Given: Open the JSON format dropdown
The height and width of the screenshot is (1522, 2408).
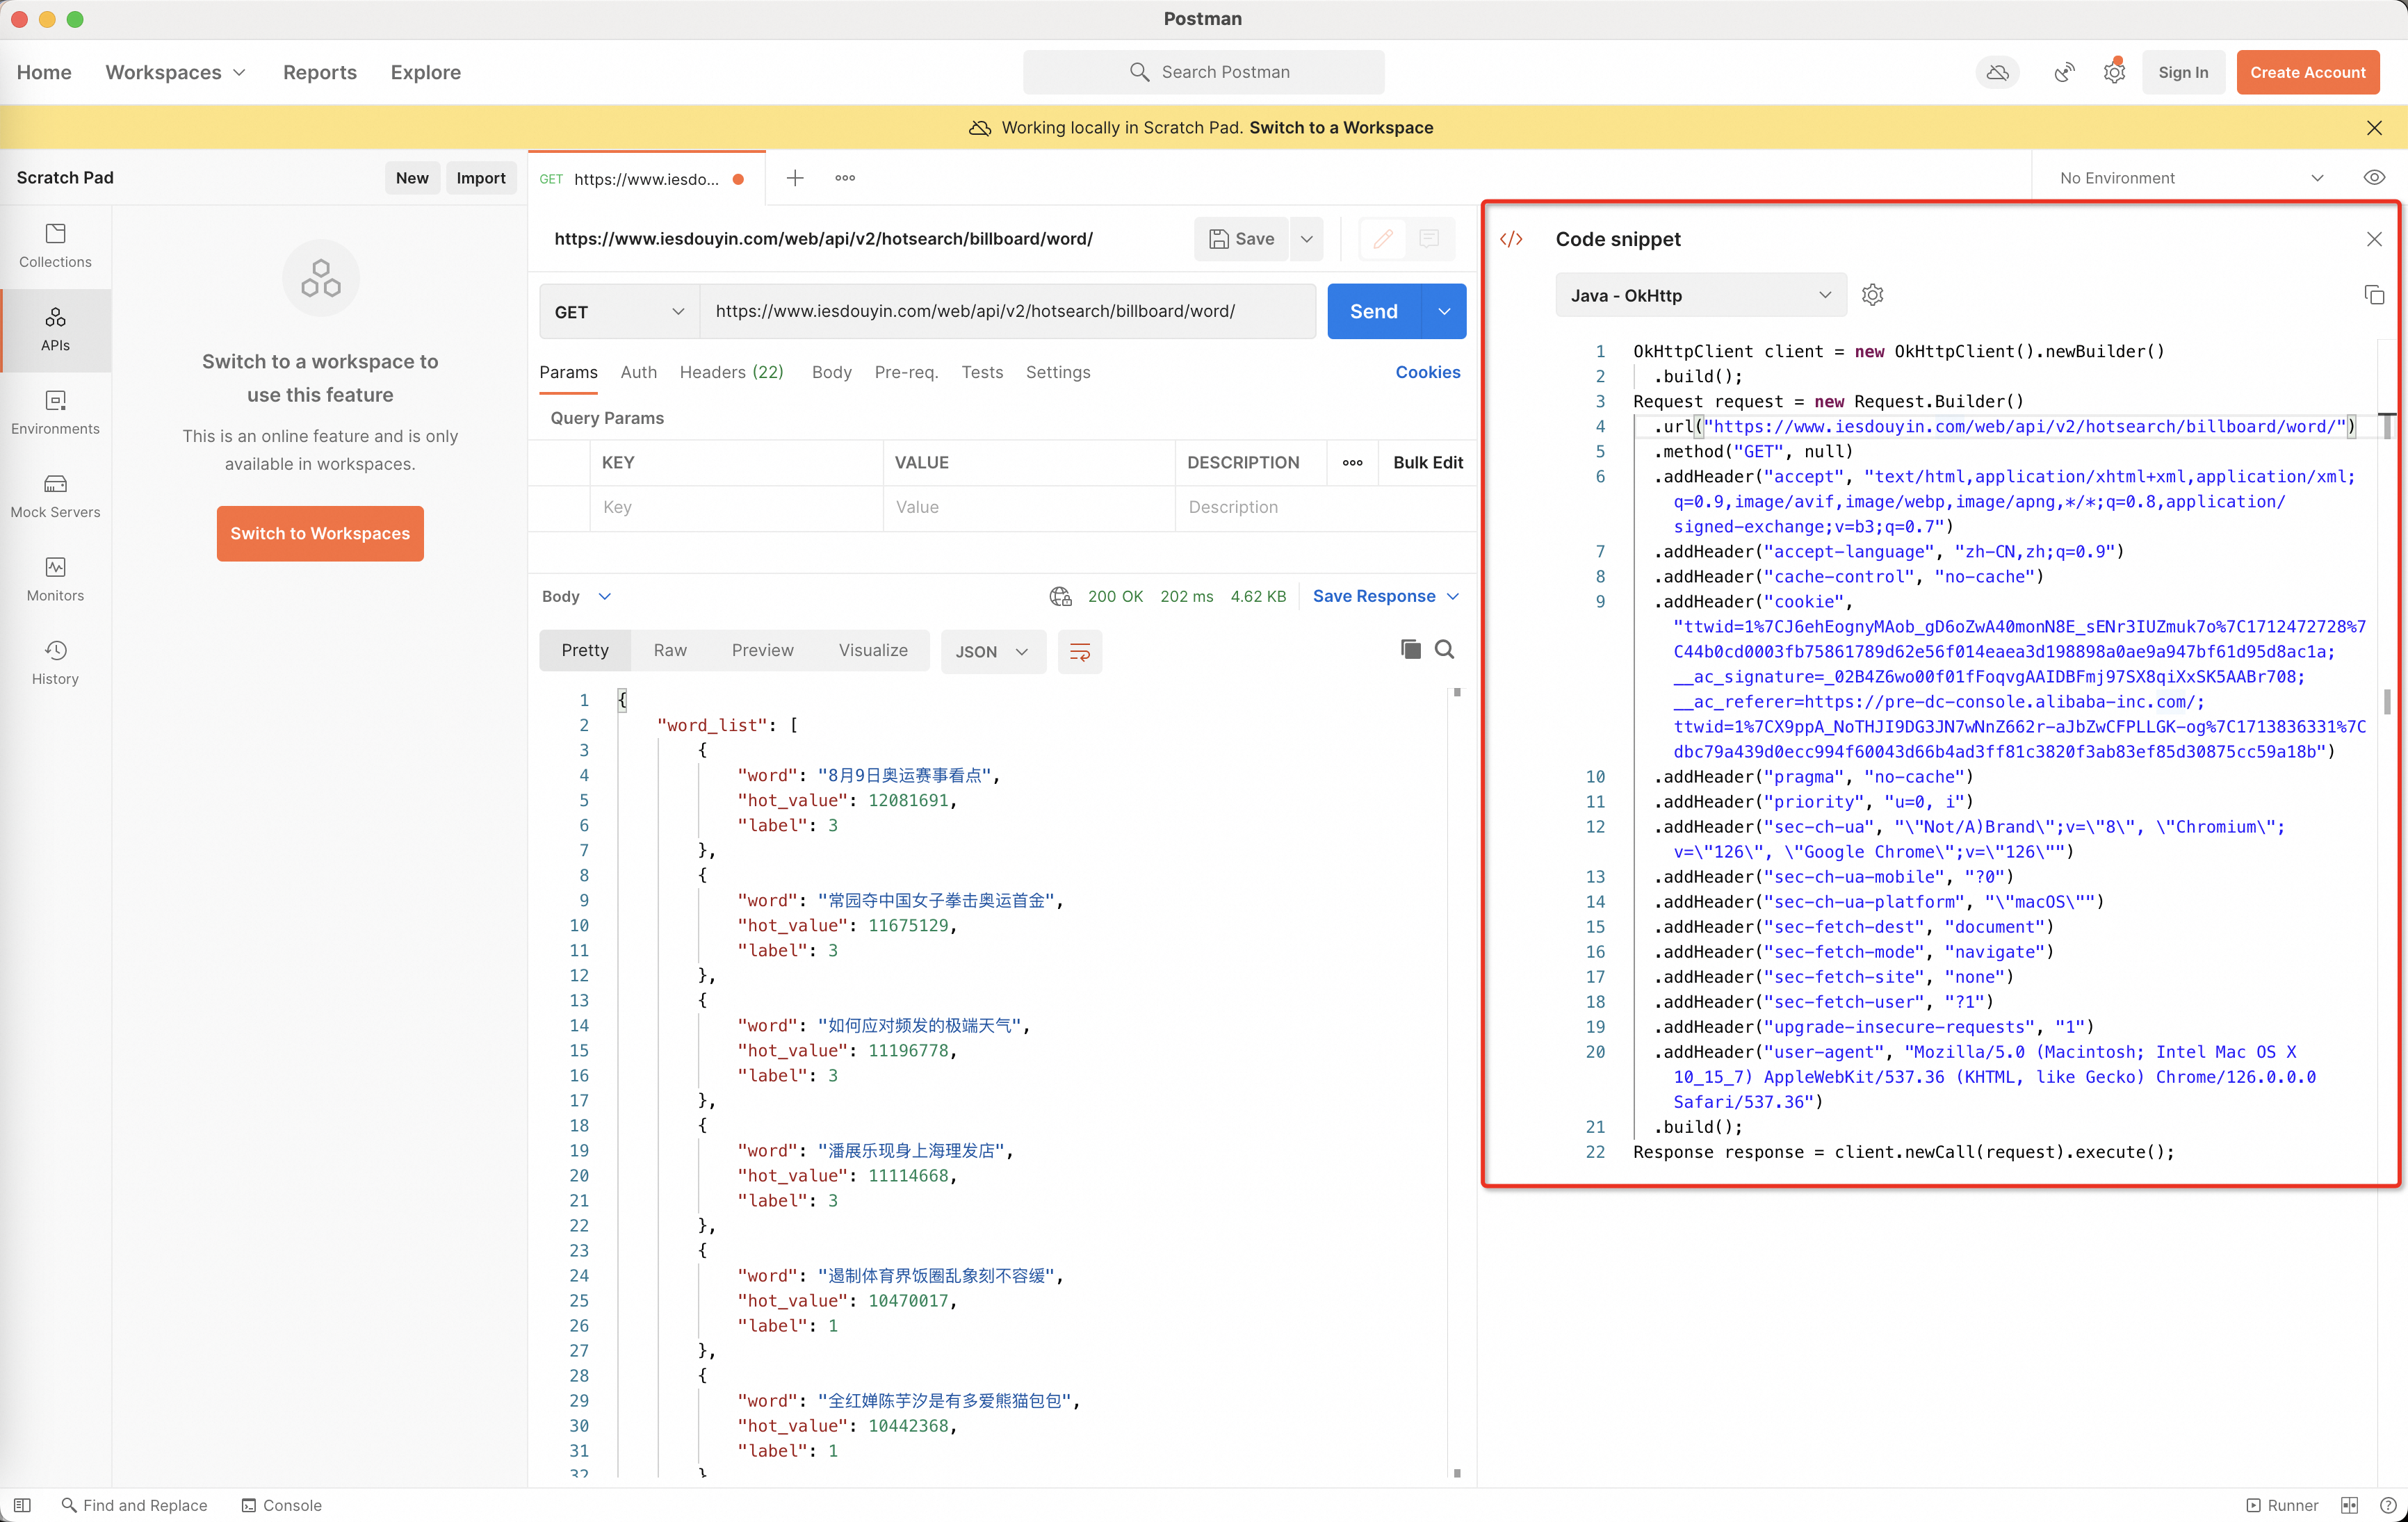Looking at the screenshot, I should (x=992, y=652).
